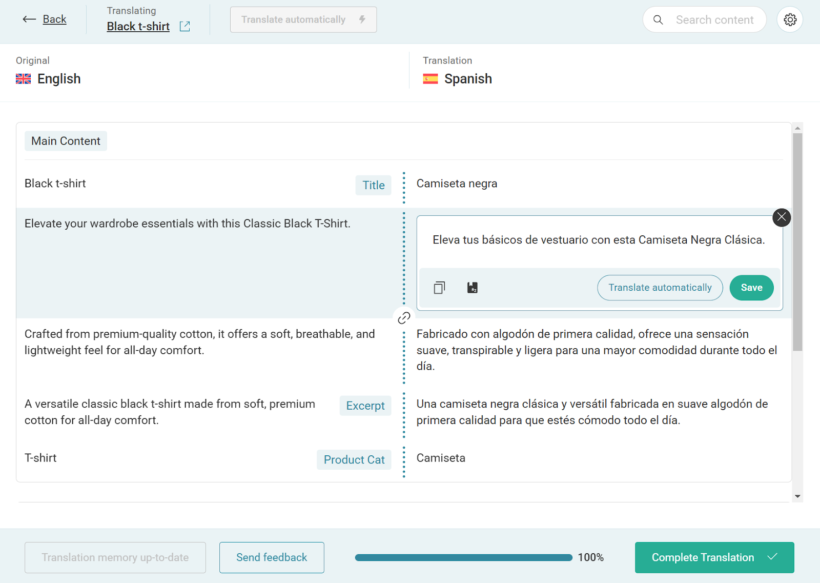Focus the Search content field
The image size is (820, 583).
pyautogui.click(x=704, y=20)
